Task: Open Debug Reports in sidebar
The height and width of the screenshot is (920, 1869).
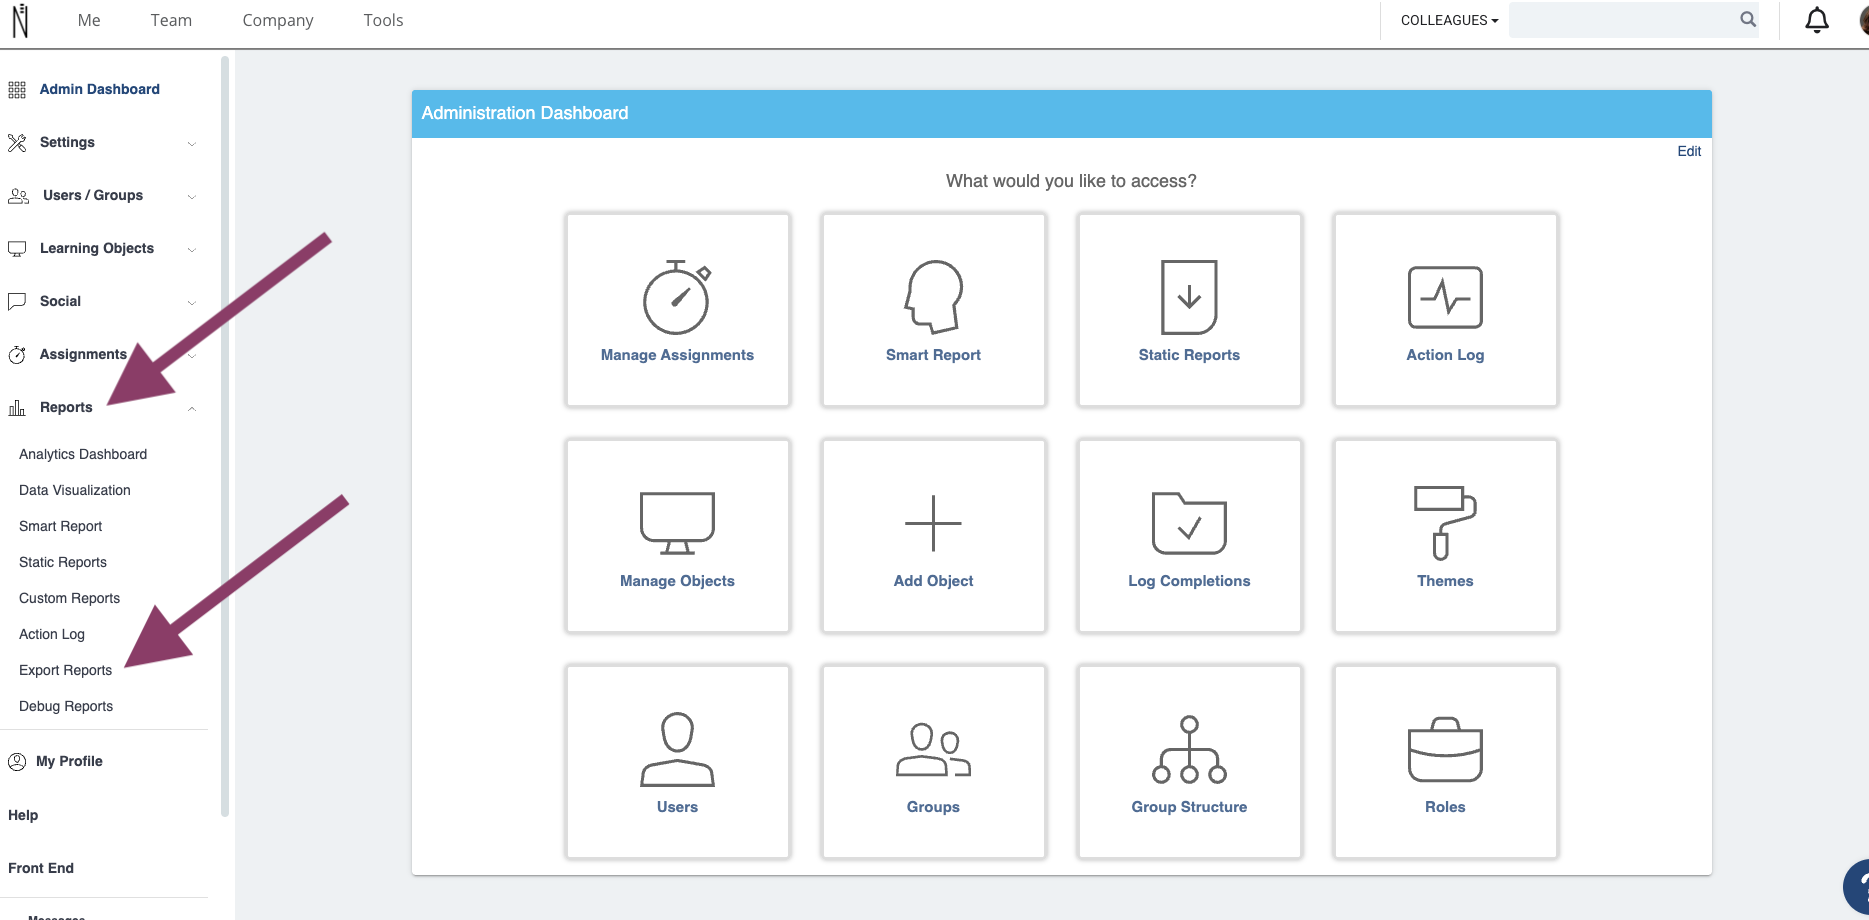Action: 66,706
